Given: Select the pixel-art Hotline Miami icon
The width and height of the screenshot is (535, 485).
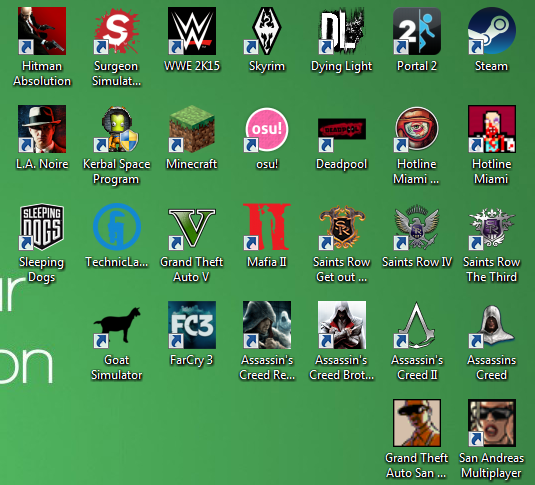Looking at the screenshot, I should point(492,129).
